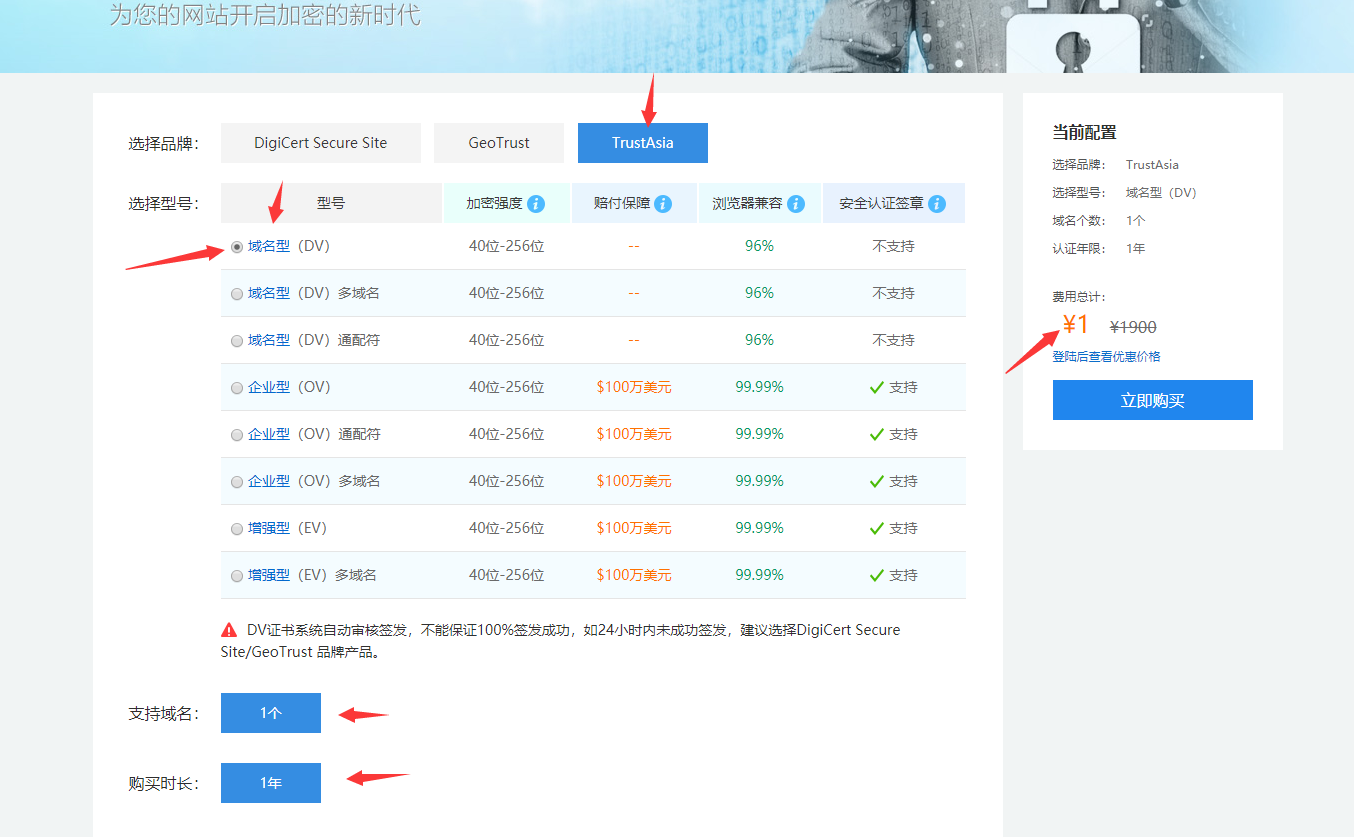Click info icon beside 浏览器兼容 header
This screenshot has height=837, width=1354.
(796, 204)
